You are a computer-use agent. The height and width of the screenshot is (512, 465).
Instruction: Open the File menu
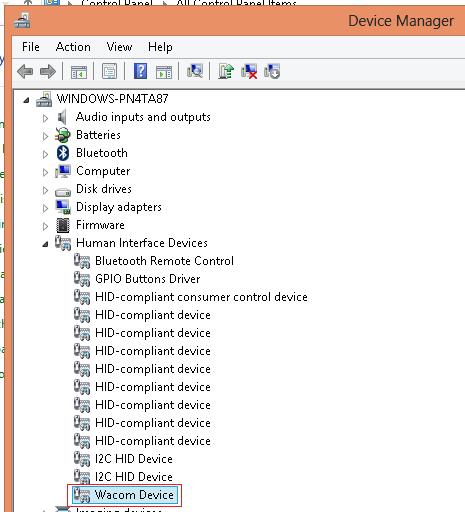pos(31,47)
